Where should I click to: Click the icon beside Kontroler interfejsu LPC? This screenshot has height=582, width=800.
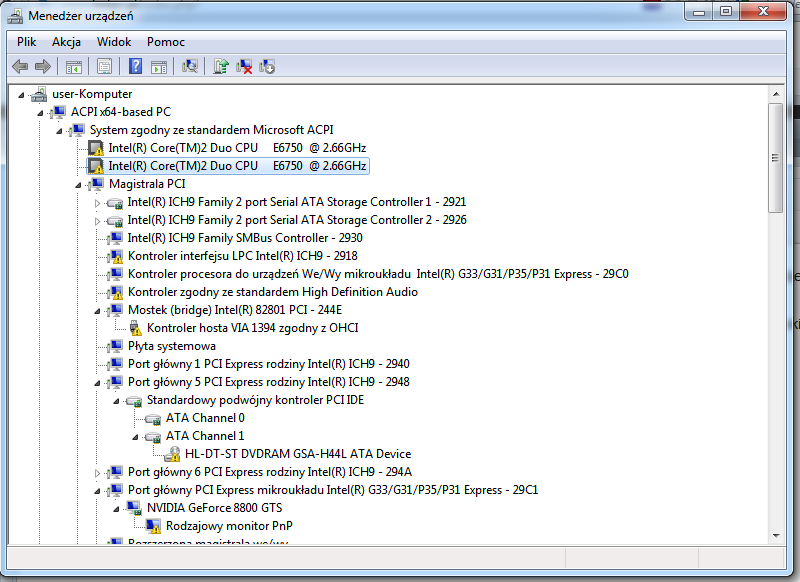(116, 256)
